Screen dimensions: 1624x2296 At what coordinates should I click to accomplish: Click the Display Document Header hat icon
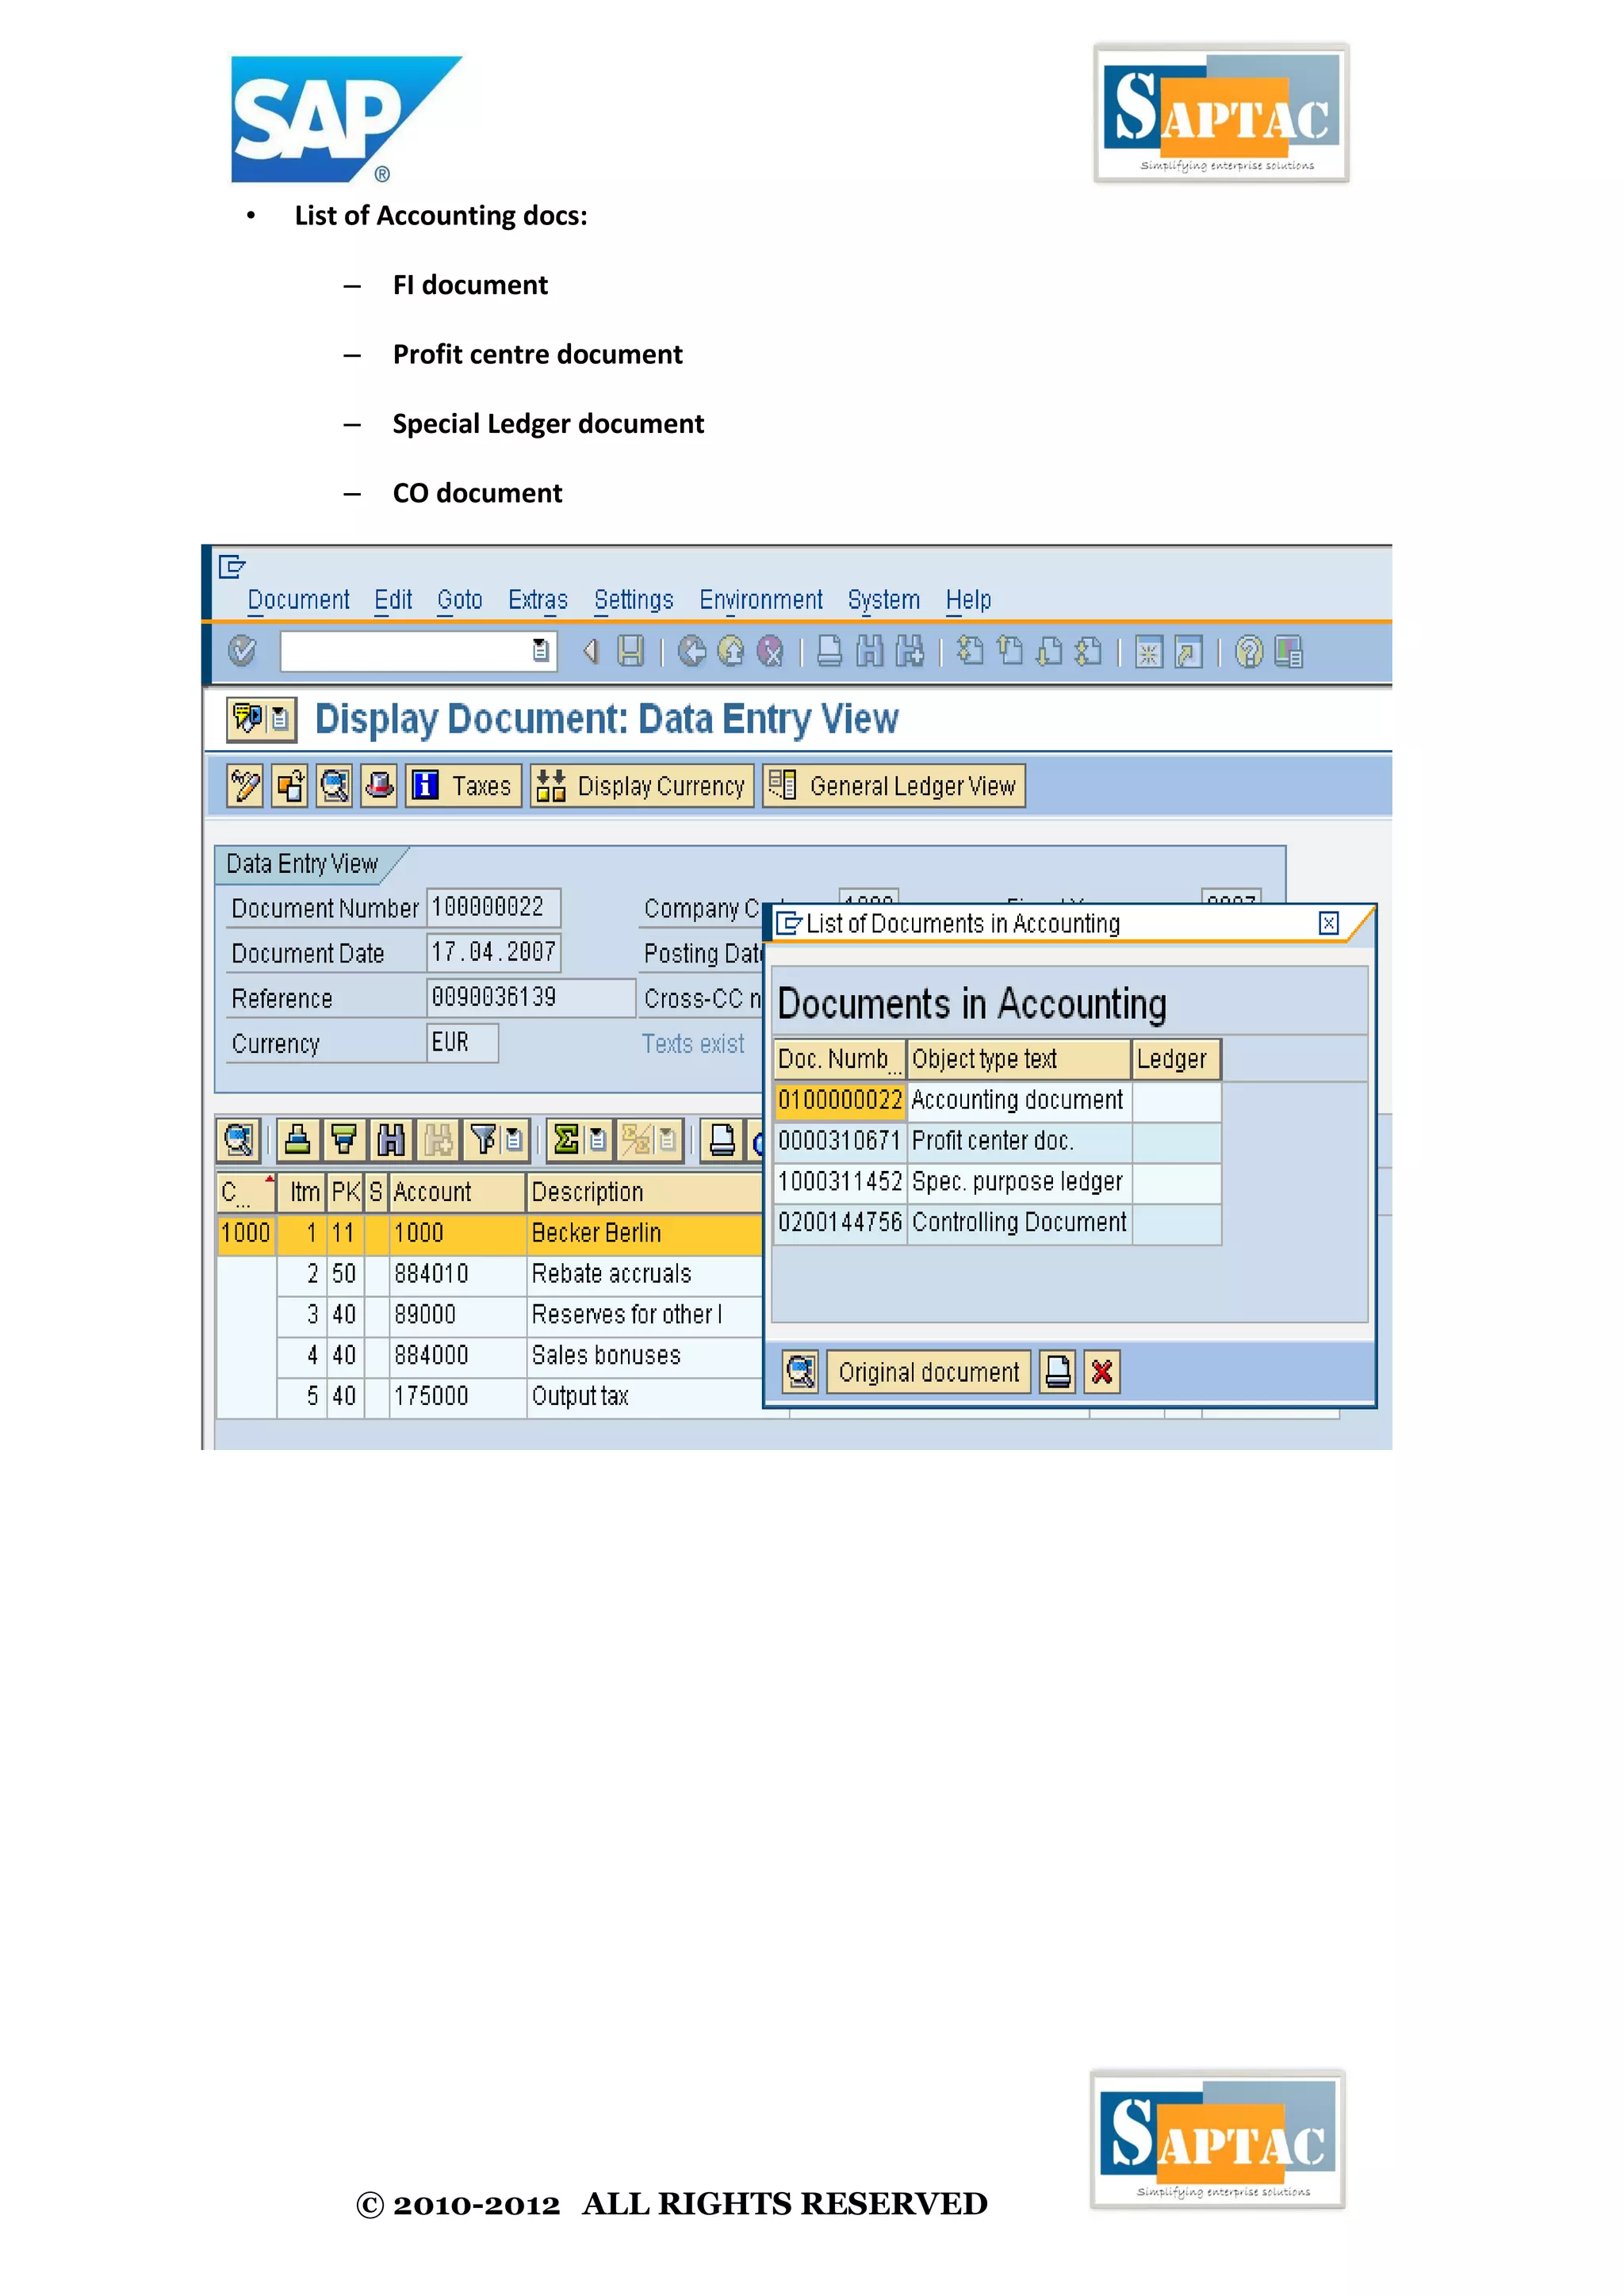click(379, 786)
